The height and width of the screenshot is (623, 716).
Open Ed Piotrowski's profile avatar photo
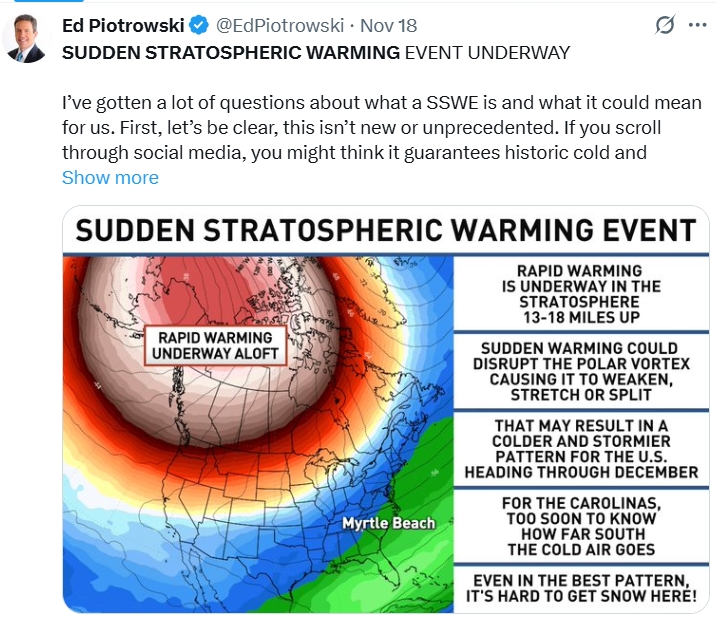(25, 39)
